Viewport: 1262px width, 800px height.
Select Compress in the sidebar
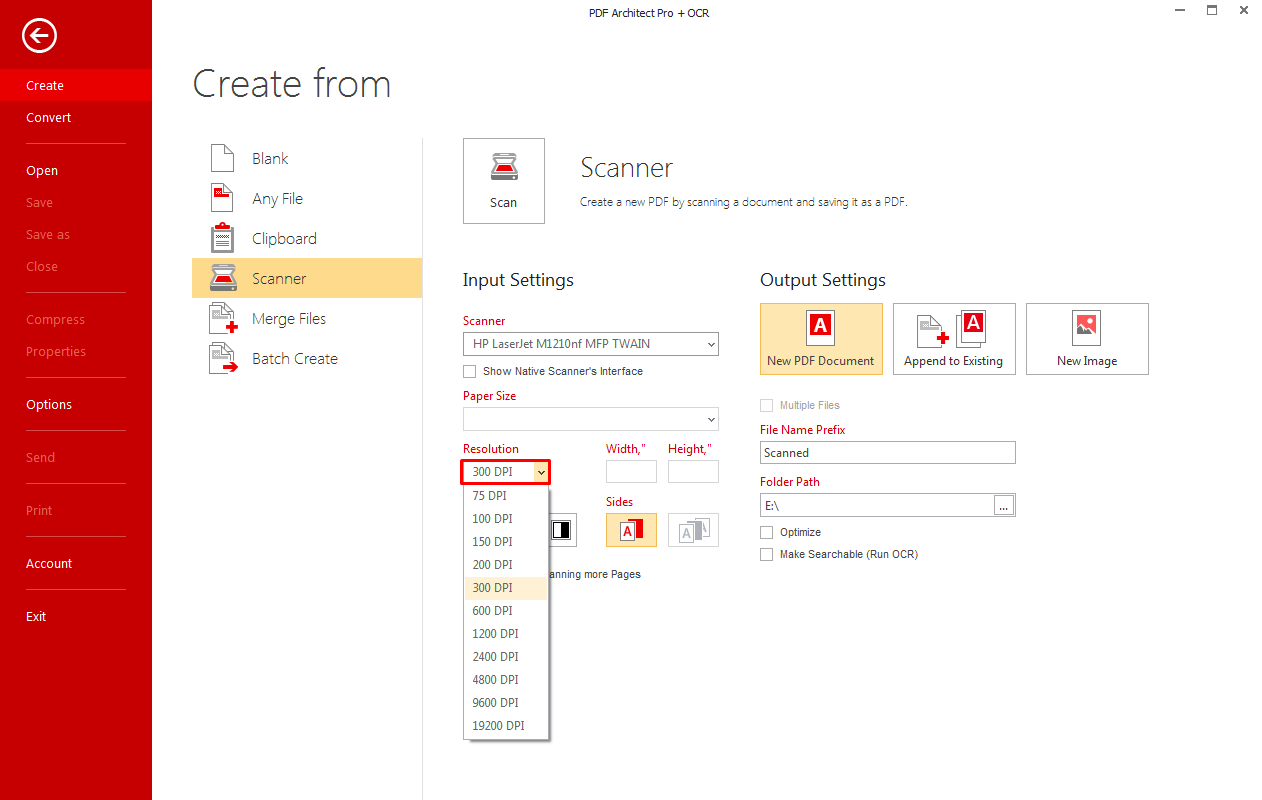click(76, 320)
